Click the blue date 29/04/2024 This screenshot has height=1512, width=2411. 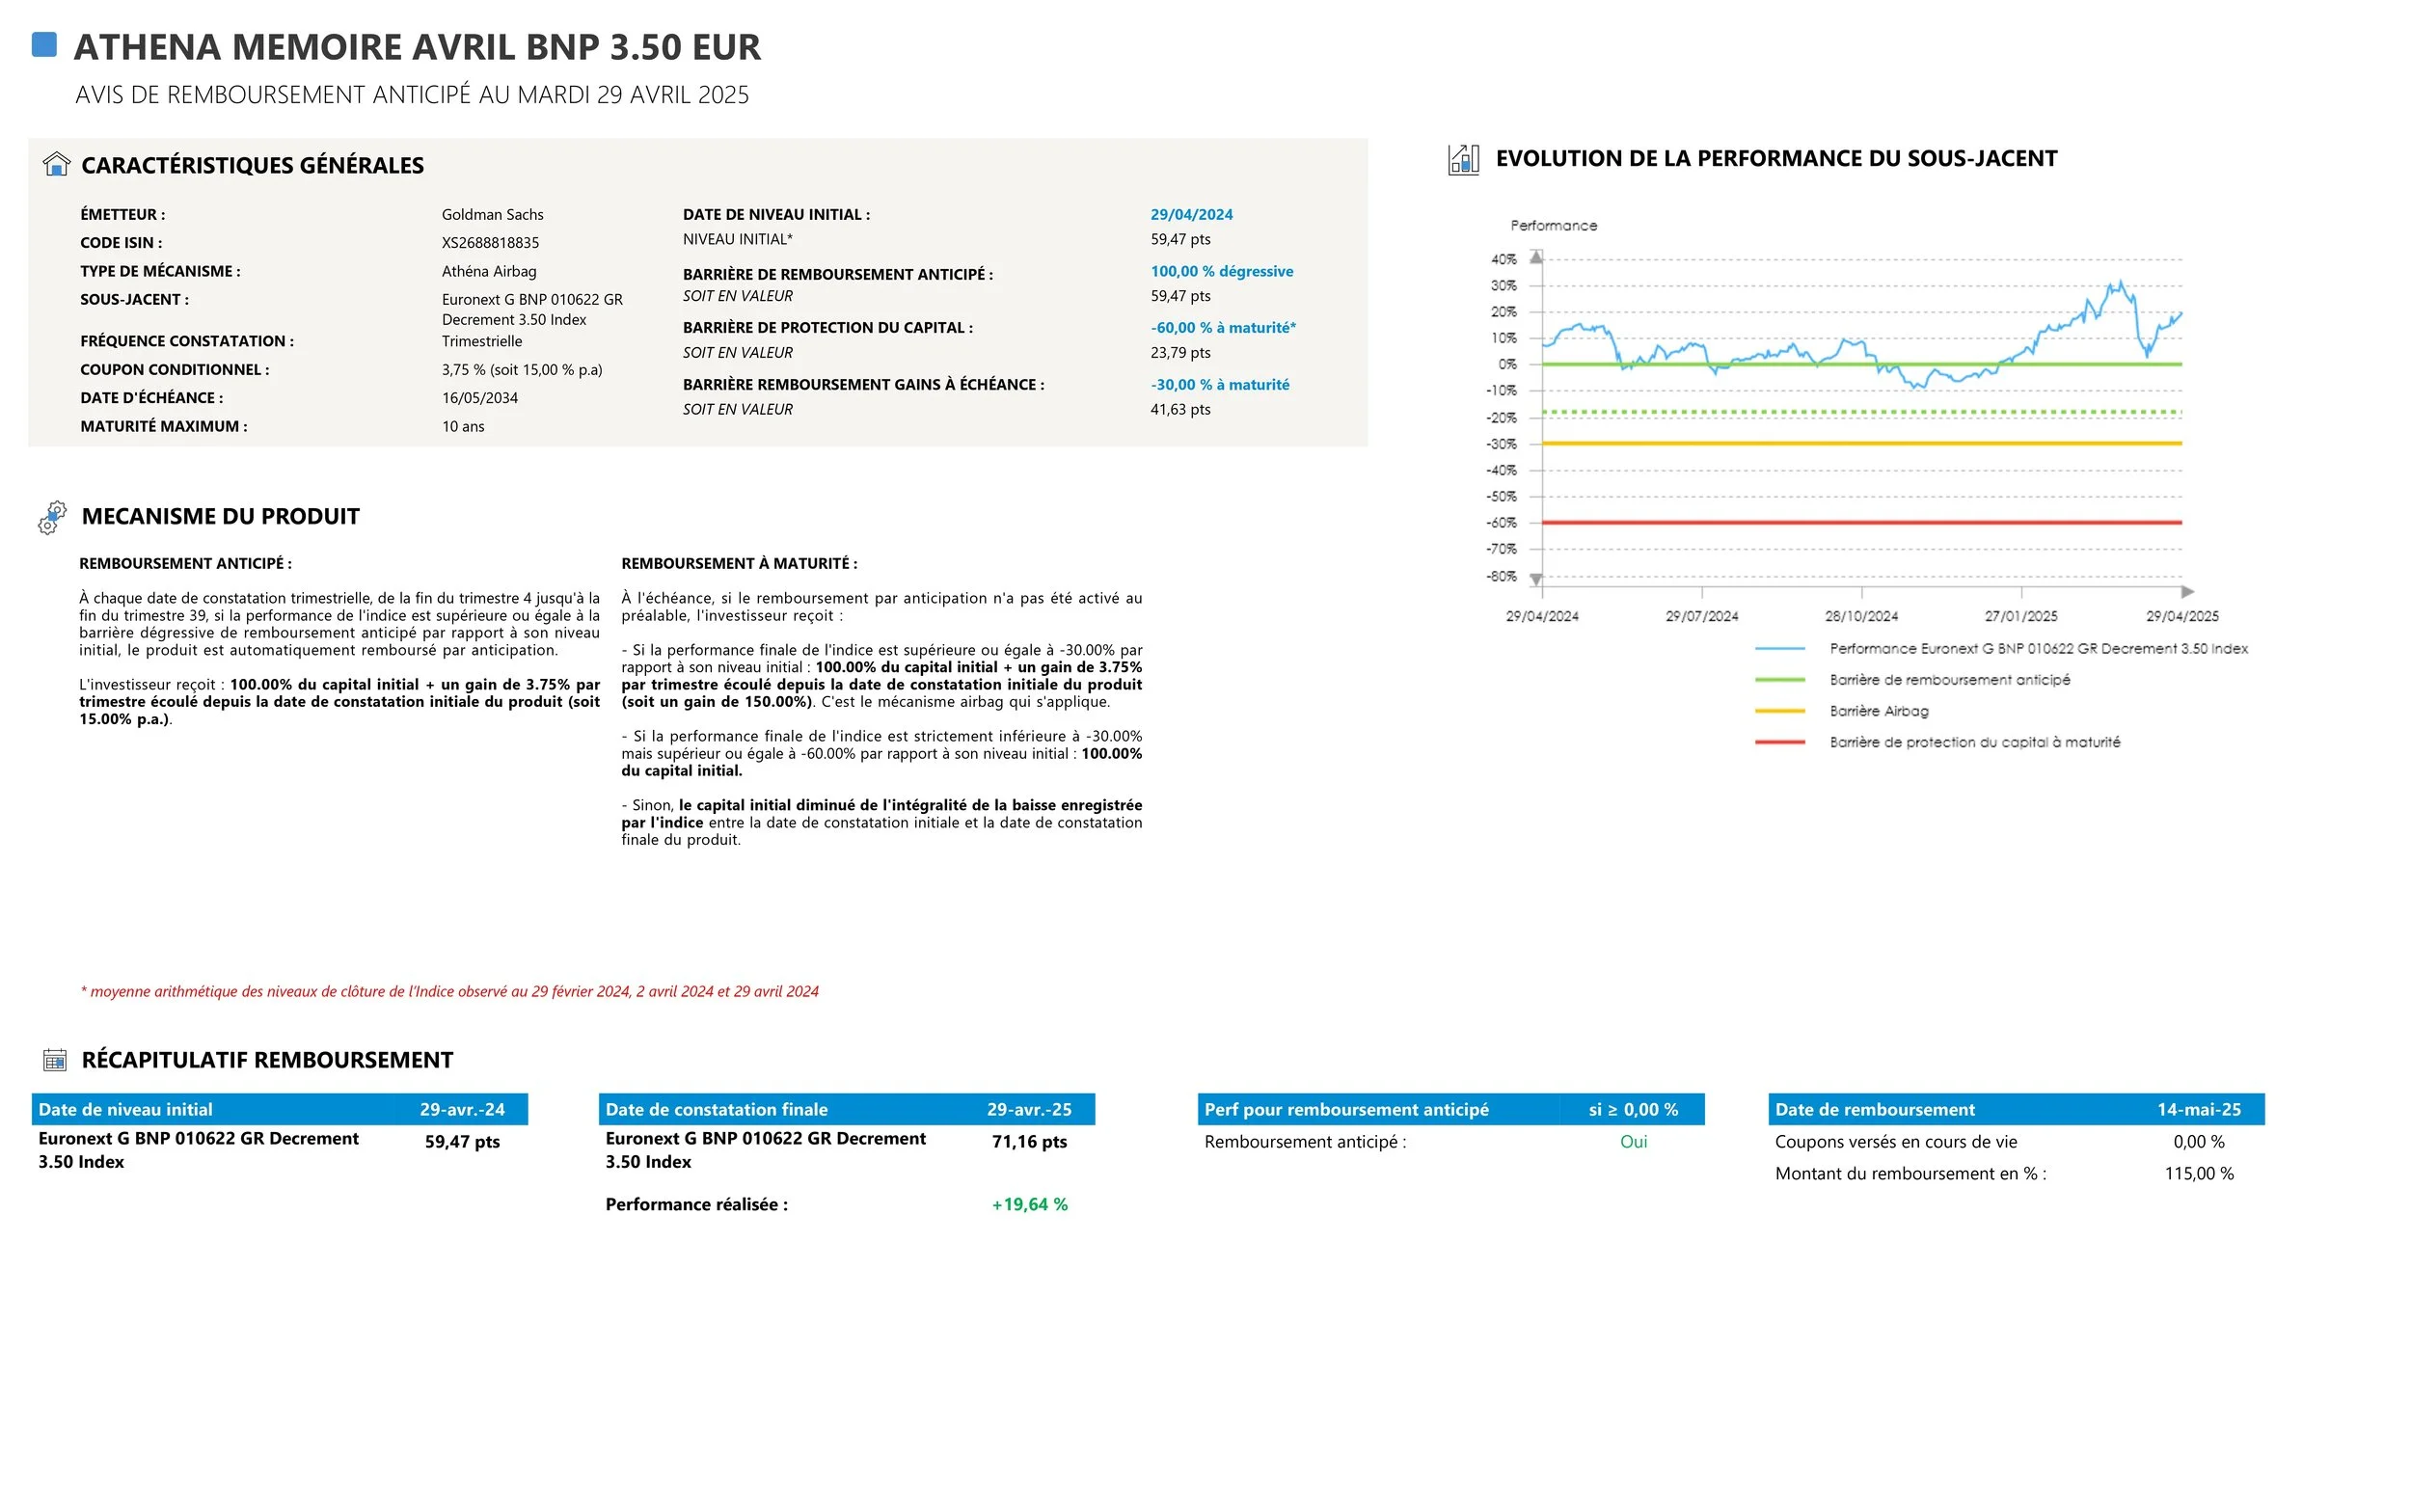pyautogui.click(x=1191, y=214)
